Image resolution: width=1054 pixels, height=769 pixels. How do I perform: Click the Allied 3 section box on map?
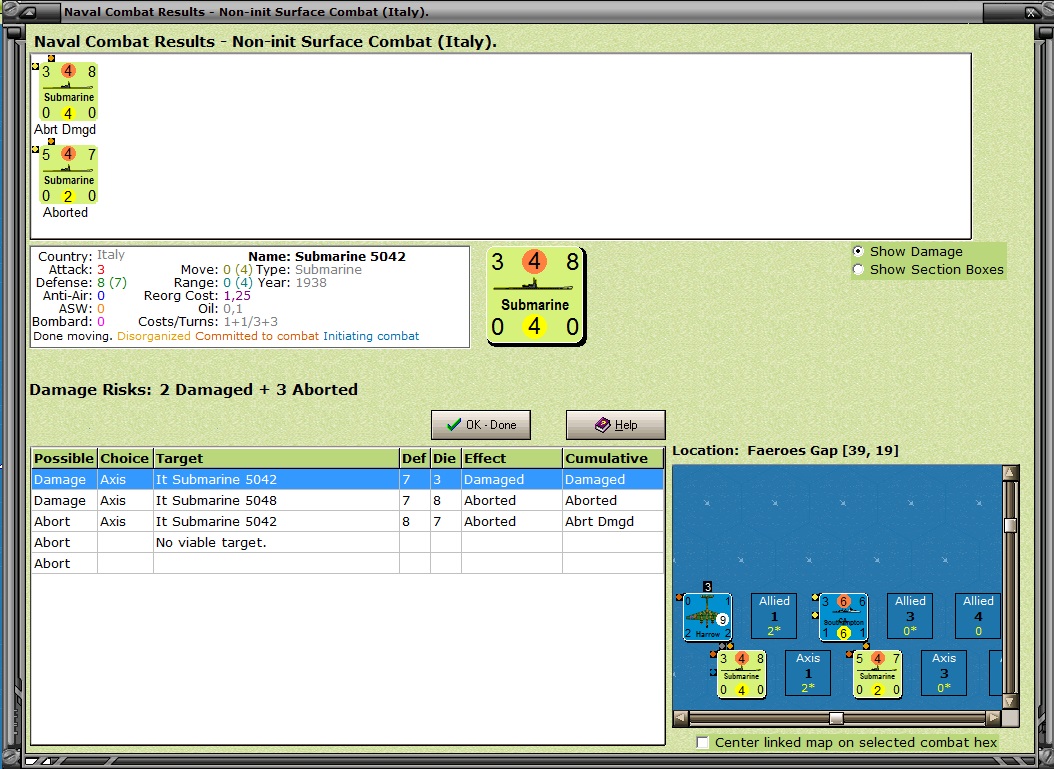click(x=910, y=616)
